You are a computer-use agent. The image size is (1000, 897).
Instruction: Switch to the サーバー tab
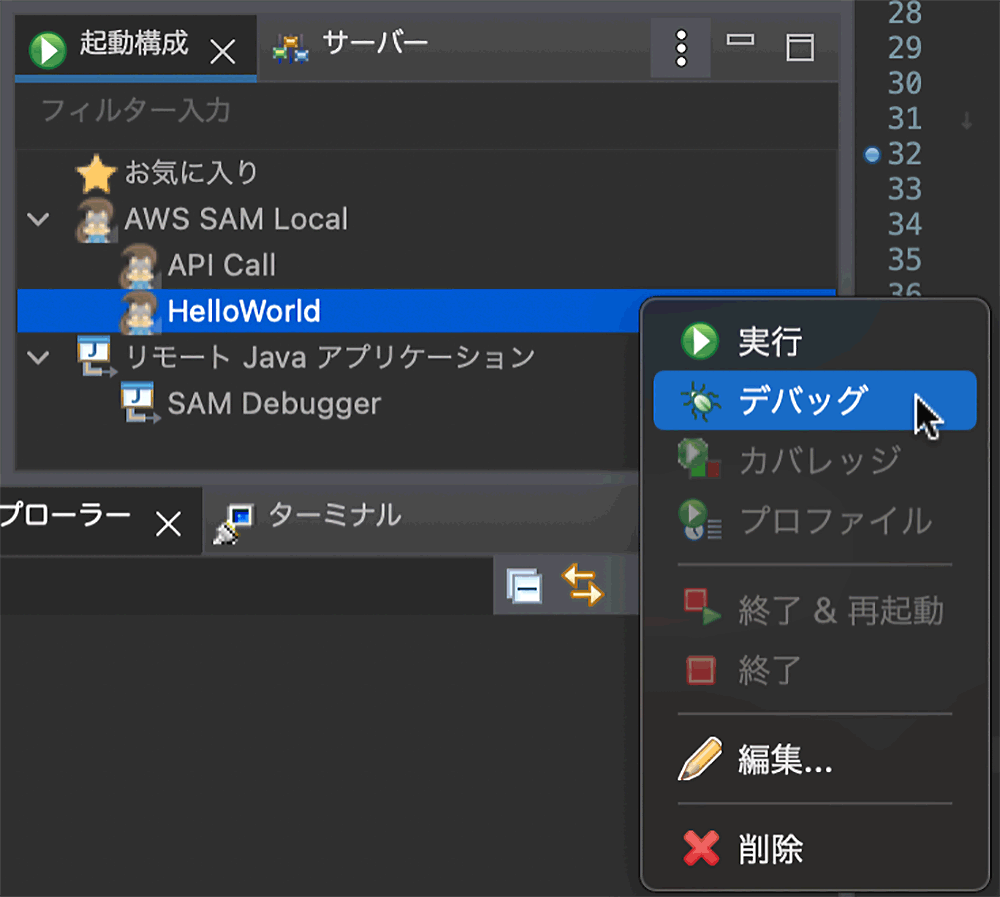tap(374, 43)
